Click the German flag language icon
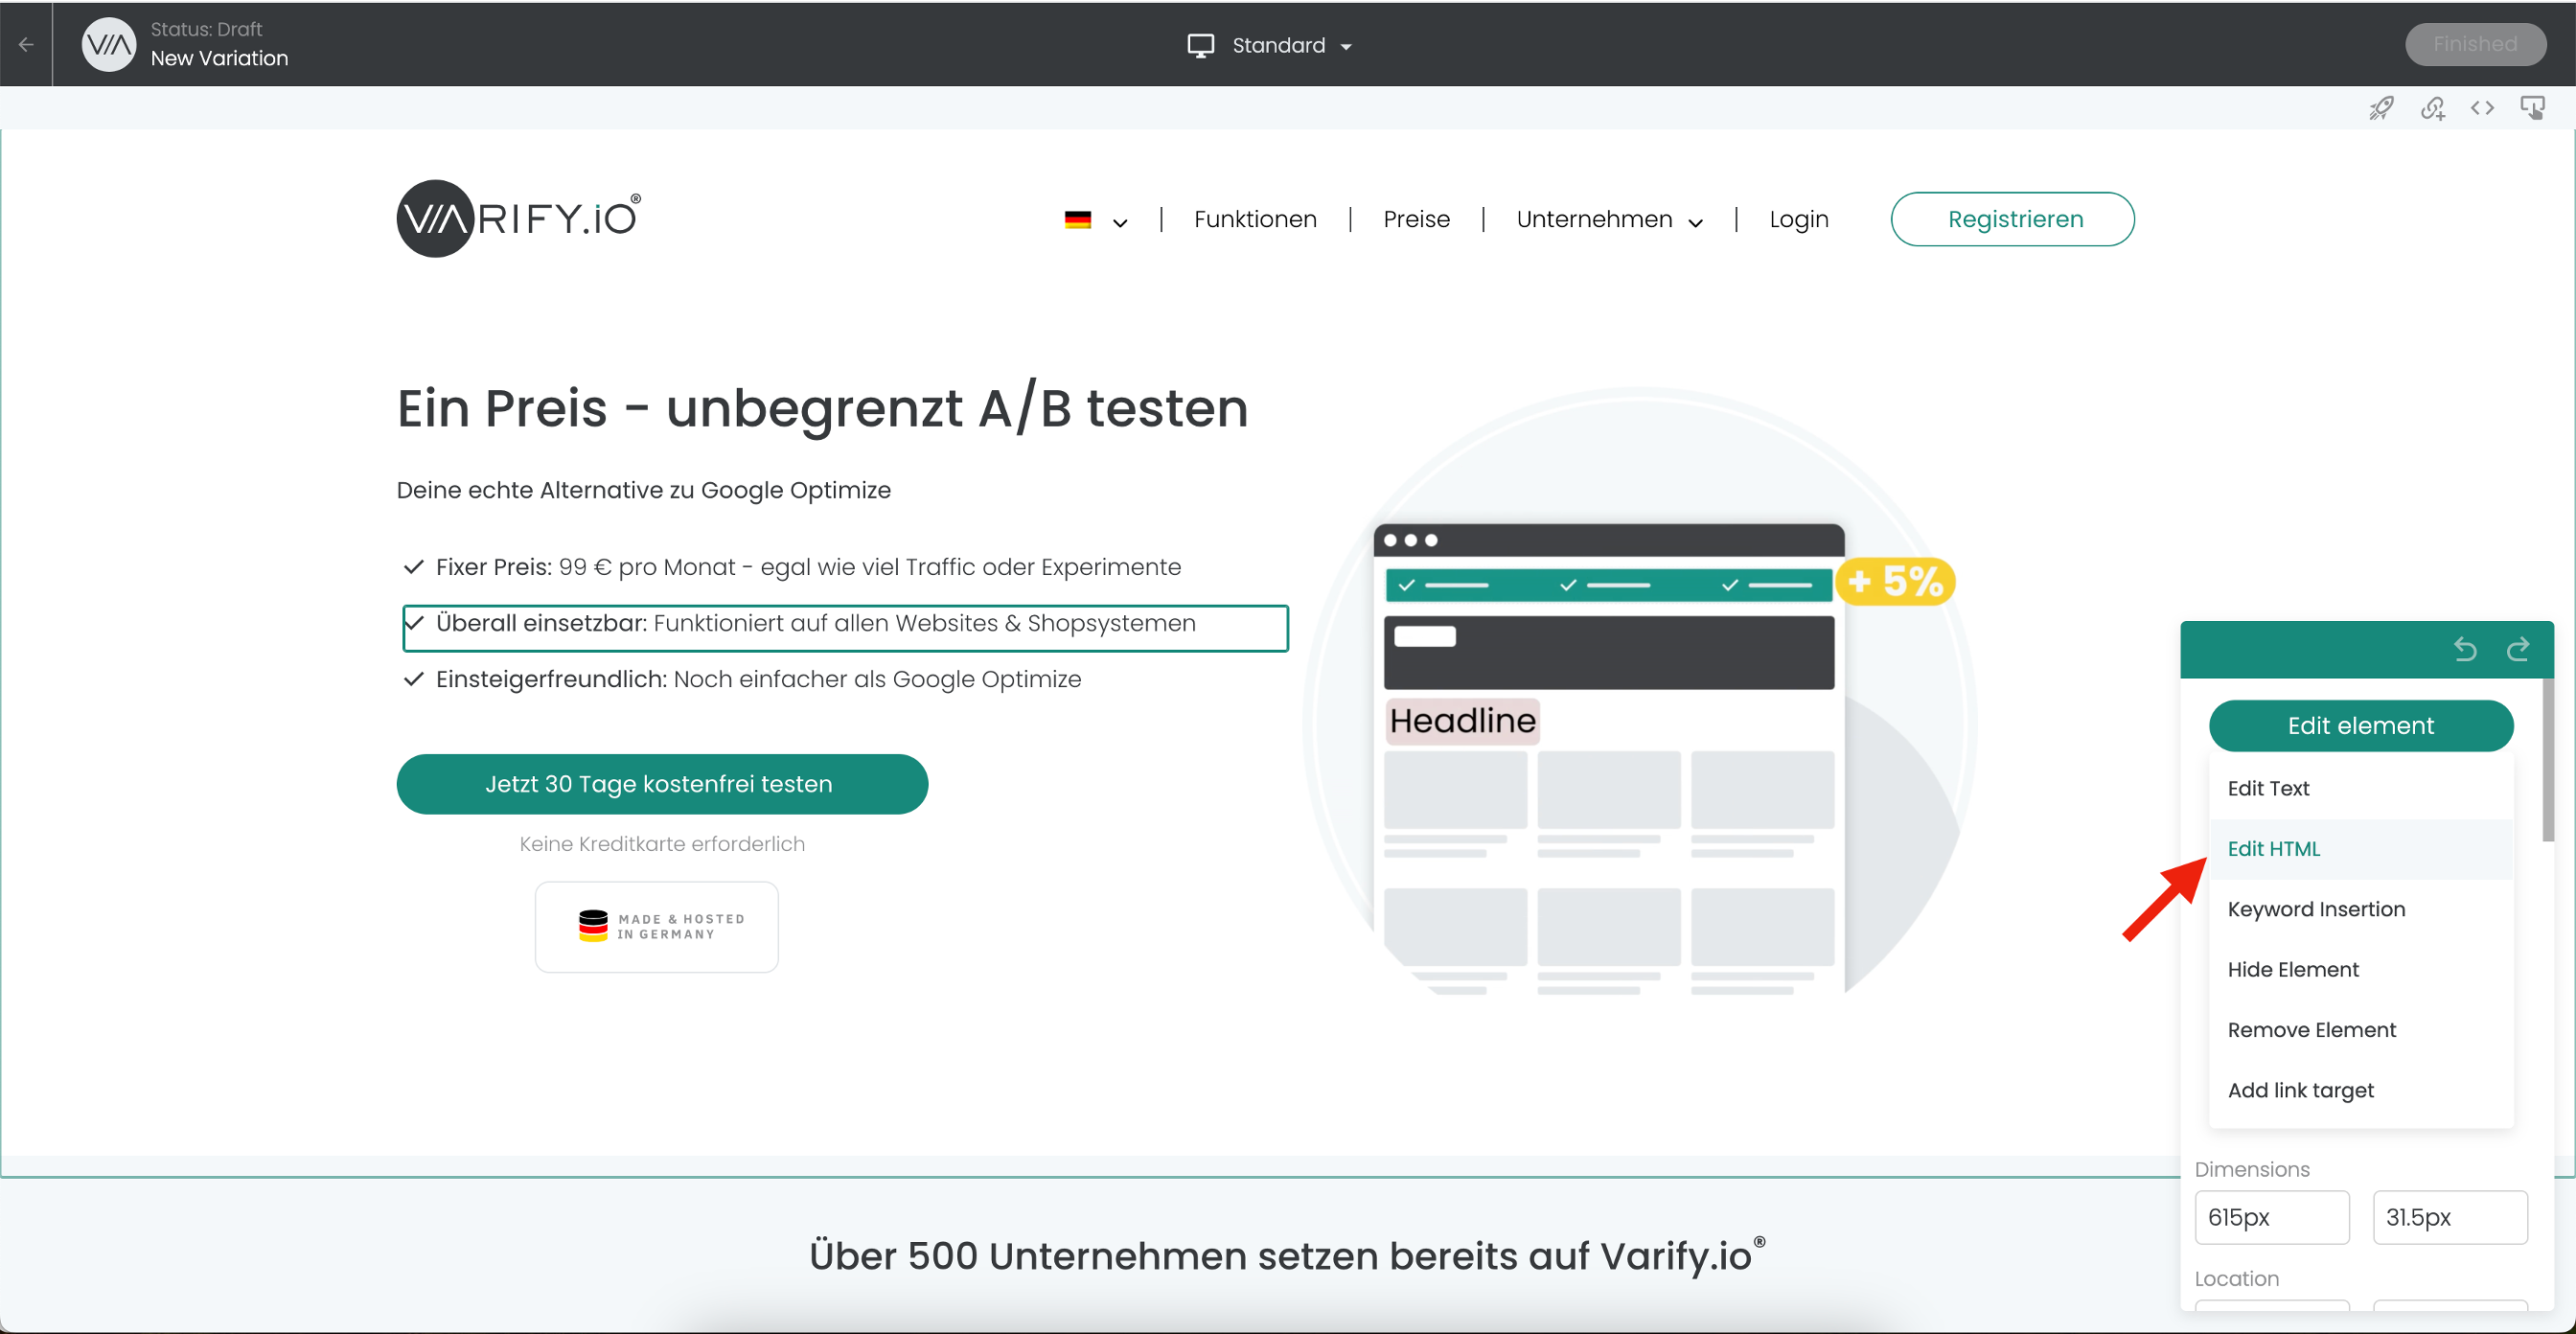This screenshot has height=1334, width=2576. [x=1077, y=220]
